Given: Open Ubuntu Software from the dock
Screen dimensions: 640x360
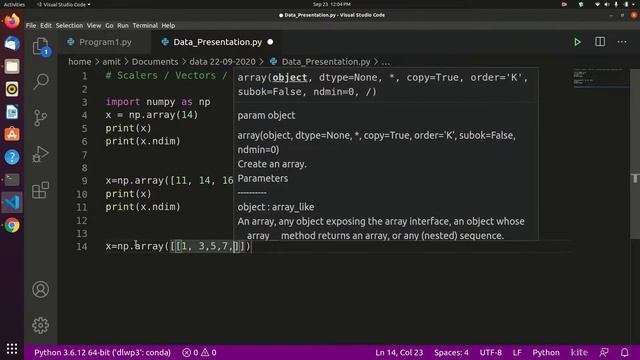Looking at the screenshot, I should click(12, 134).
